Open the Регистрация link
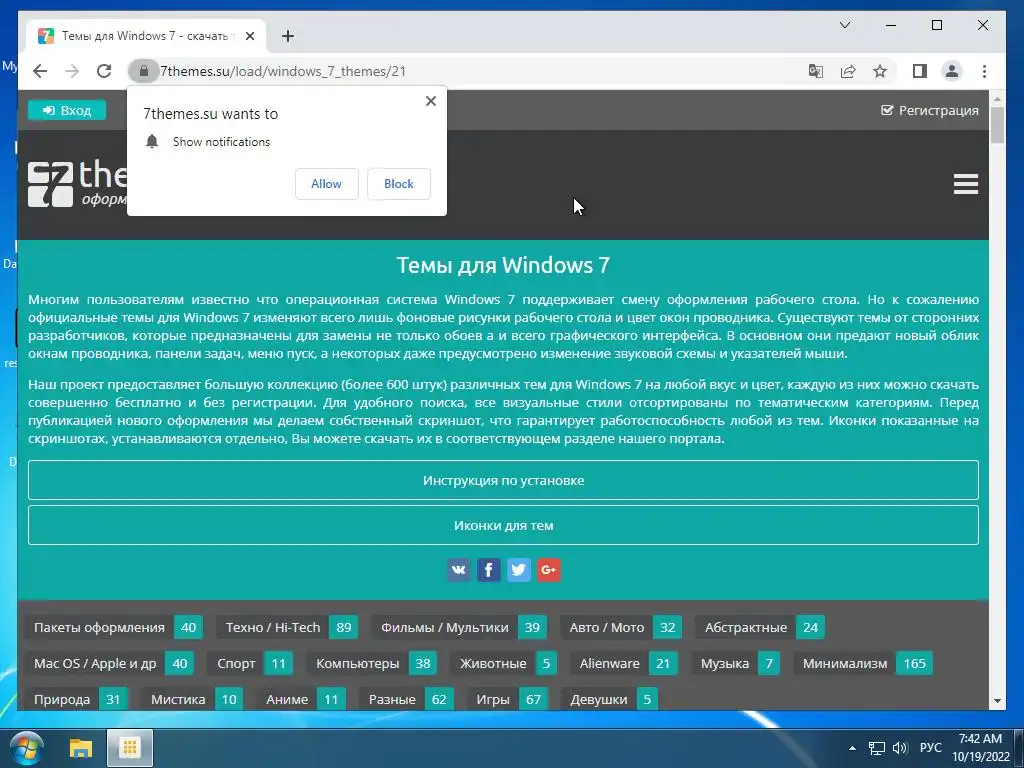The width and height of the screenshot is (1024, 768). click(x=929, y=110)
